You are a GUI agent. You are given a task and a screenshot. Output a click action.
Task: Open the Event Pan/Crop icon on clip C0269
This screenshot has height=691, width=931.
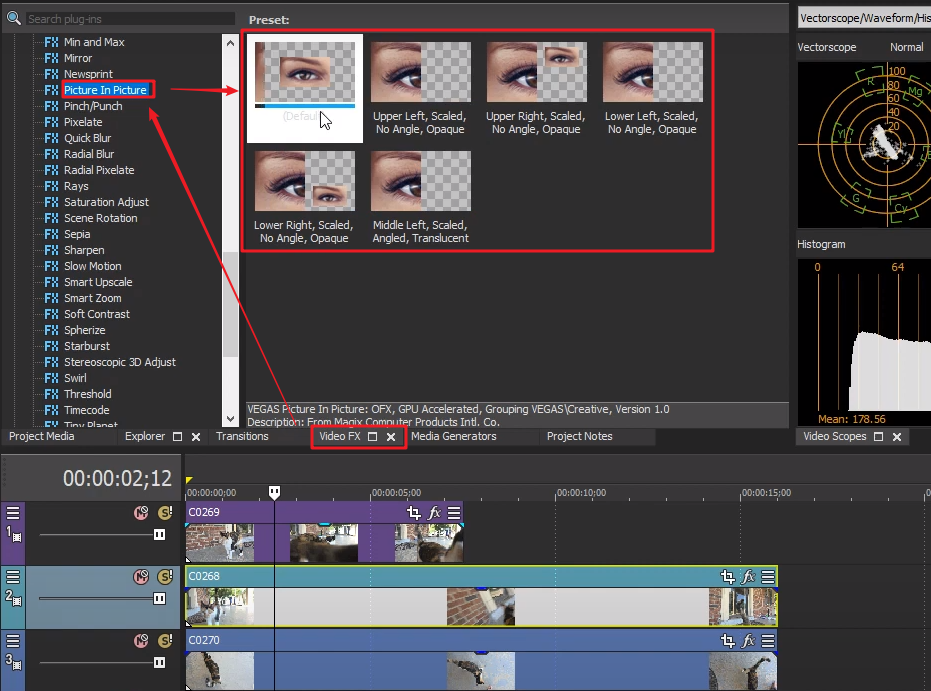pyautogui.click(x=413, y=512)
